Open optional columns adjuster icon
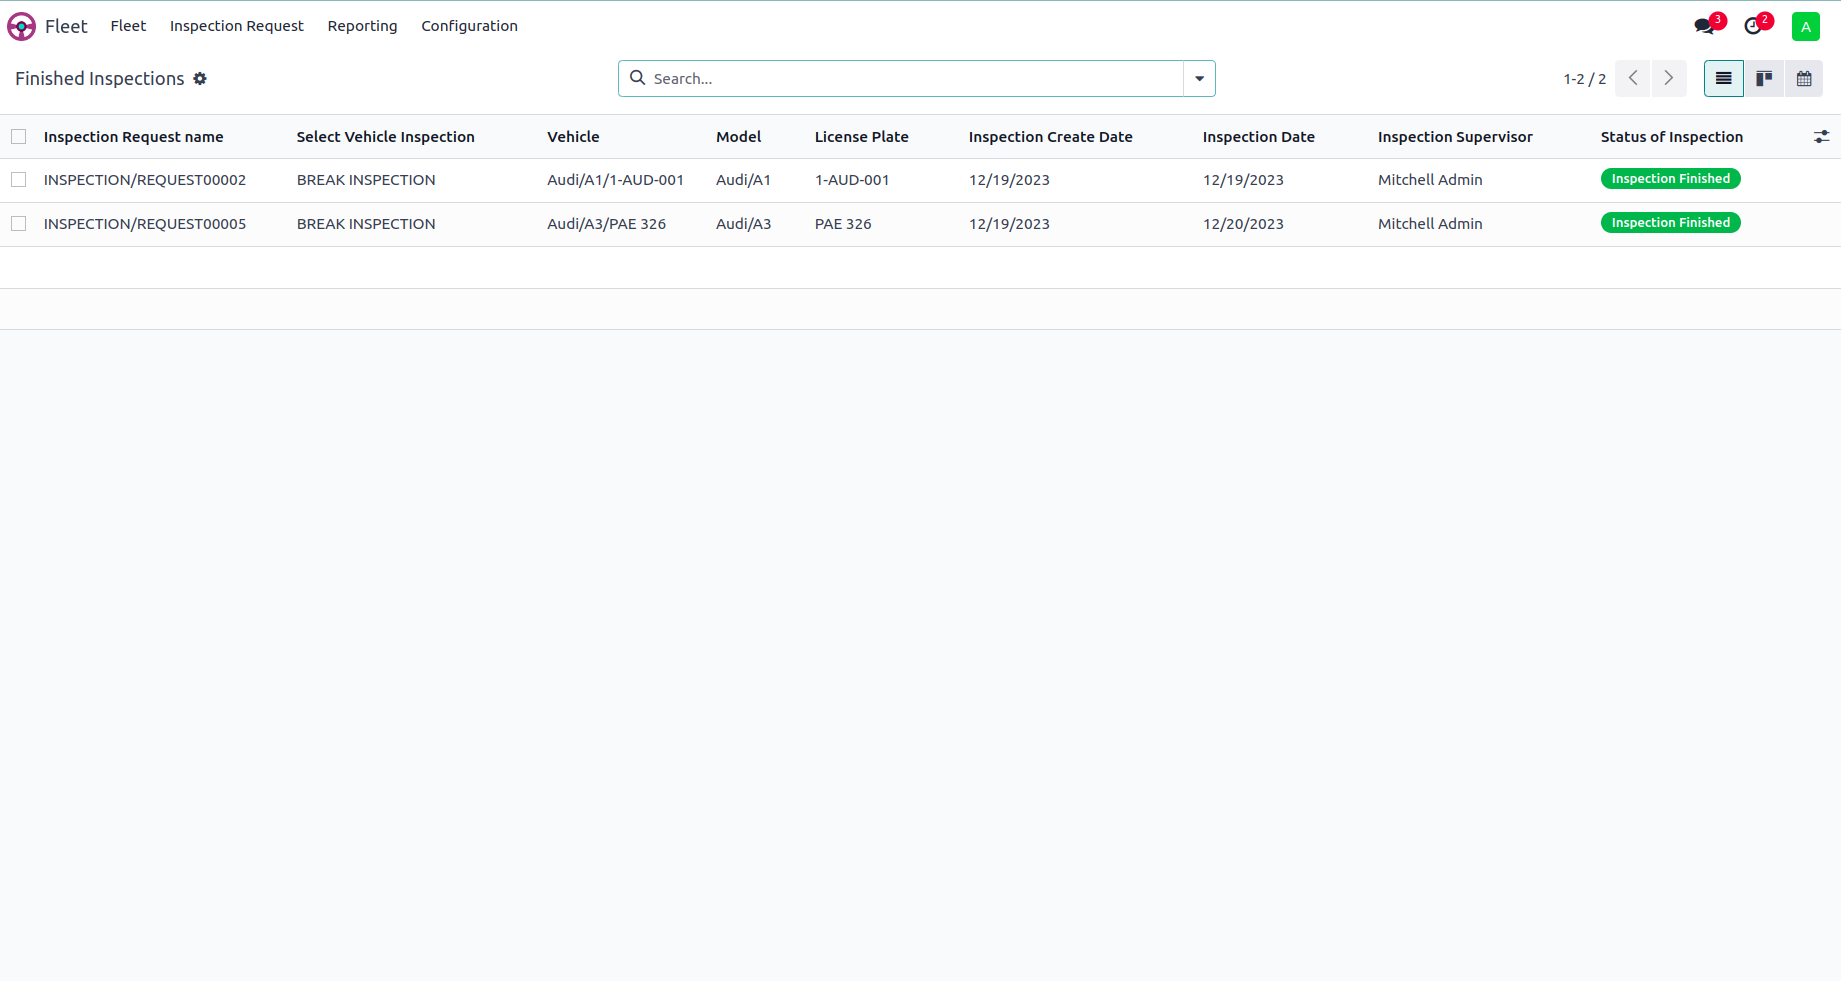This screenshot has width=1841, height=981. coord(1822,137)
